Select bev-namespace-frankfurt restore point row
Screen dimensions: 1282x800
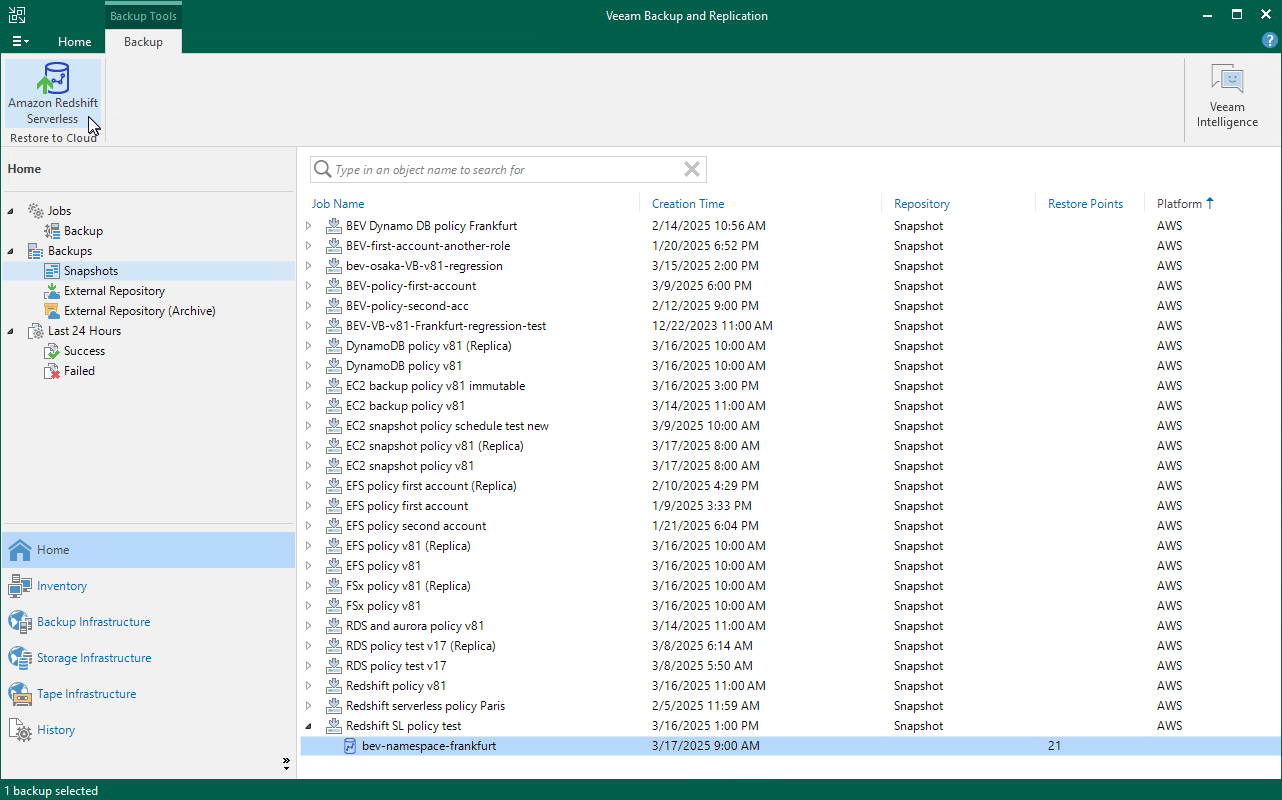click(x=790, y=746)
